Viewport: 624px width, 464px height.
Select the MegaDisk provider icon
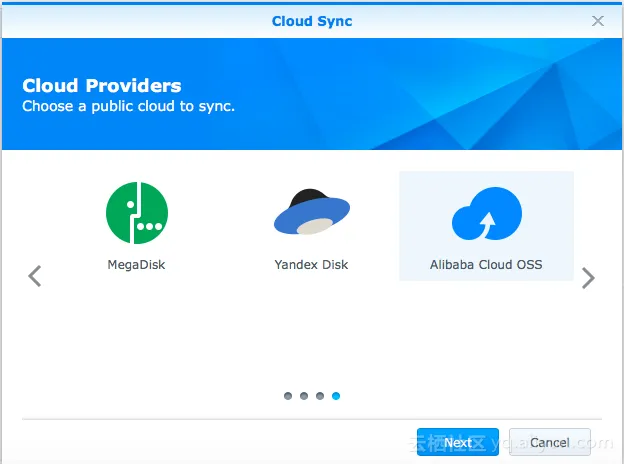pyautogui.click(x=137, y=213)
